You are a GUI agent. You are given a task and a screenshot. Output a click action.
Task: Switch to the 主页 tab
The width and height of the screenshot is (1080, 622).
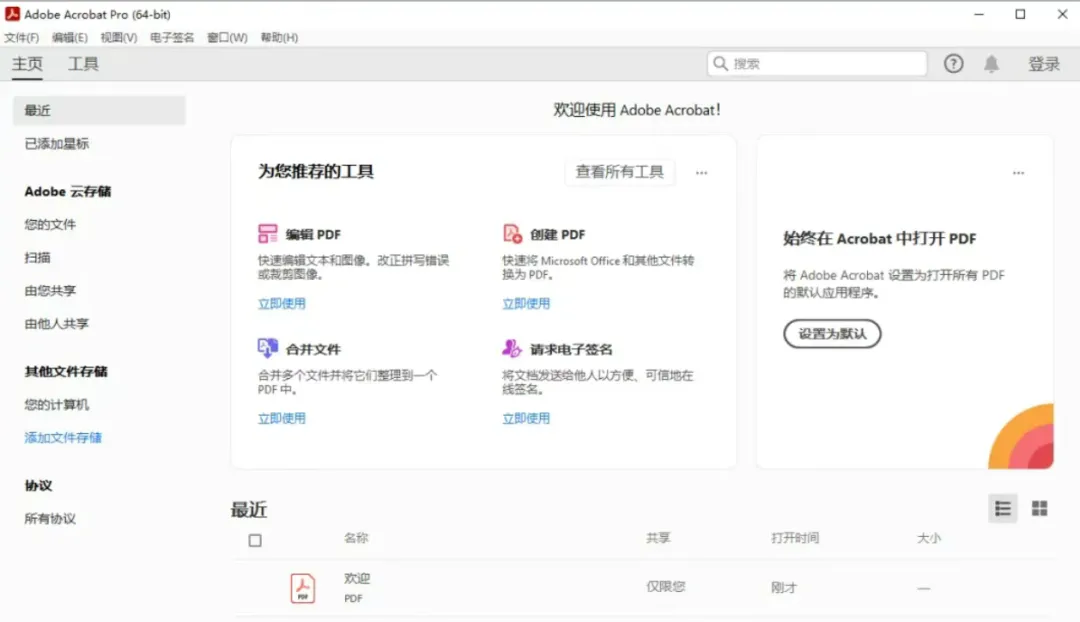(27, 64)
